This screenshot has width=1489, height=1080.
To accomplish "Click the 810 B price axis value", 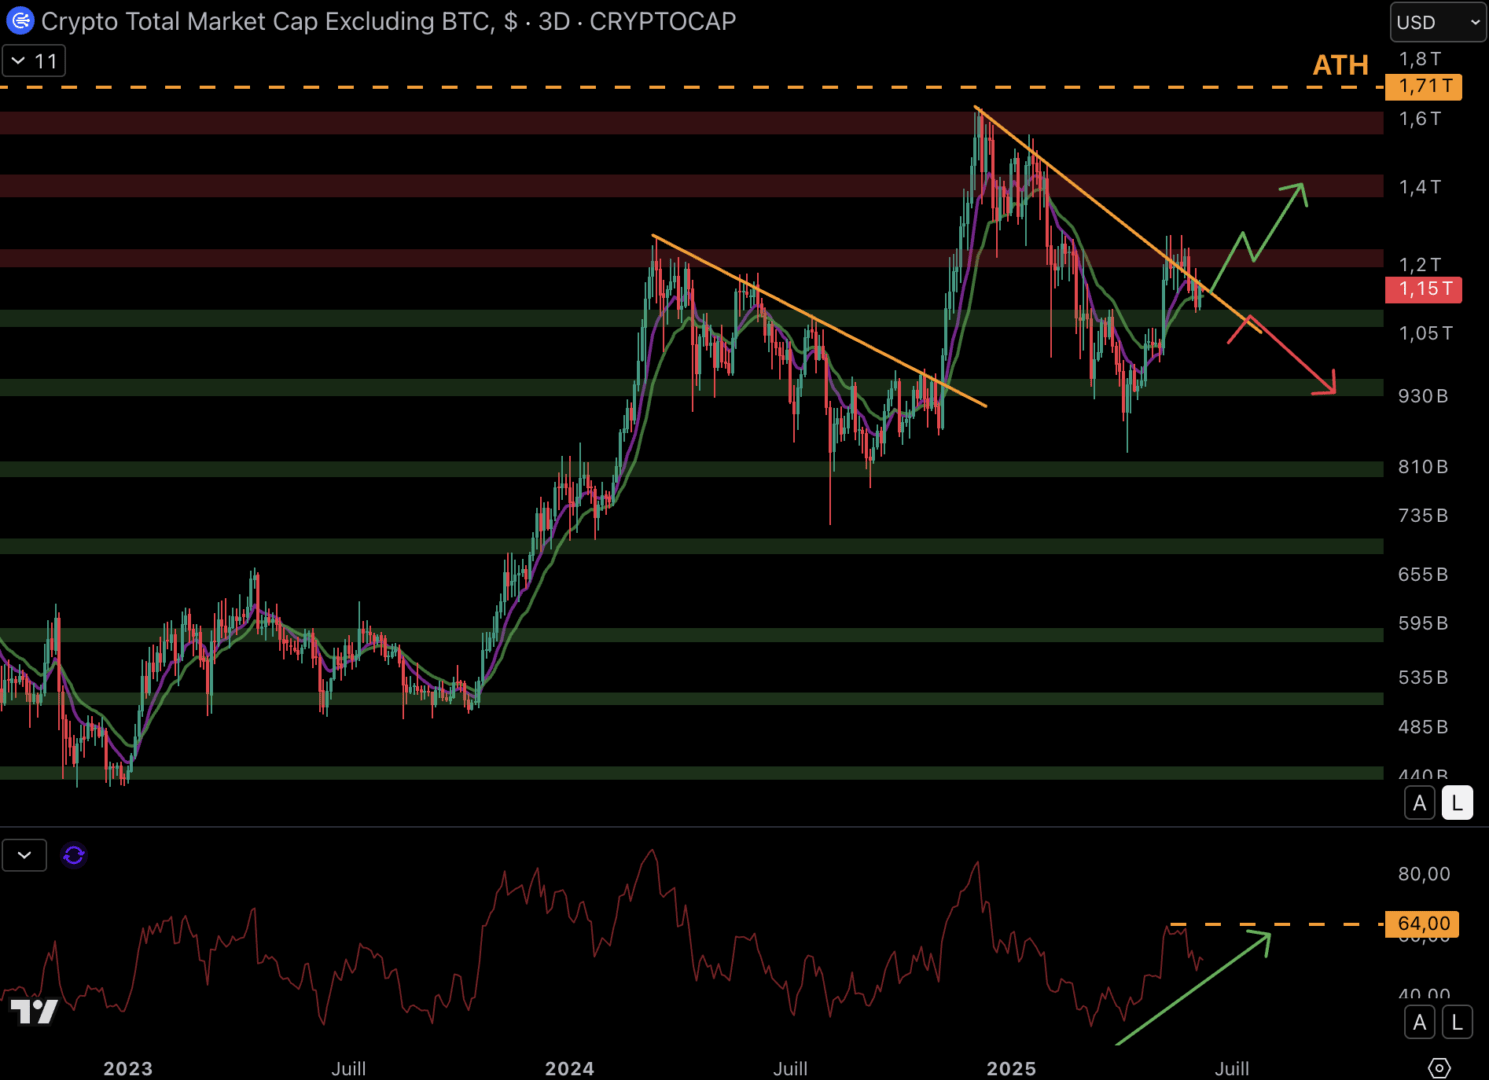I will (1423, 467).
